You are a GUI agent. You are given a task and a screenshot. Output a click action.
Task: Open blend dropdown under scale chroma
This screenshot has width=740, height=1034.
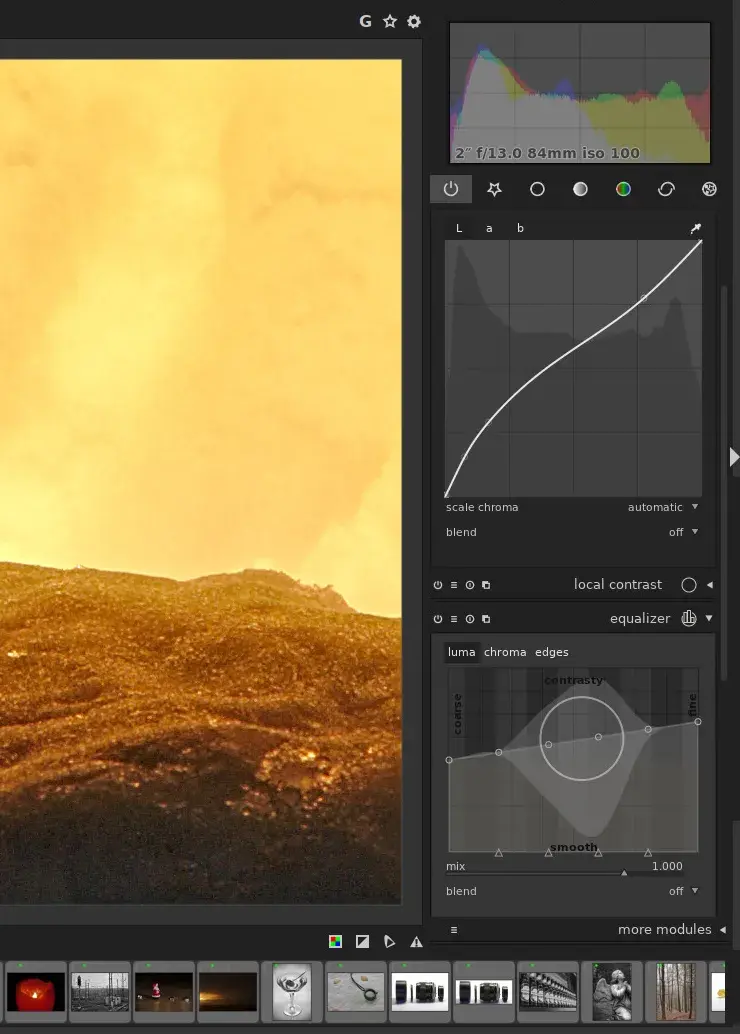click(683, 532)
